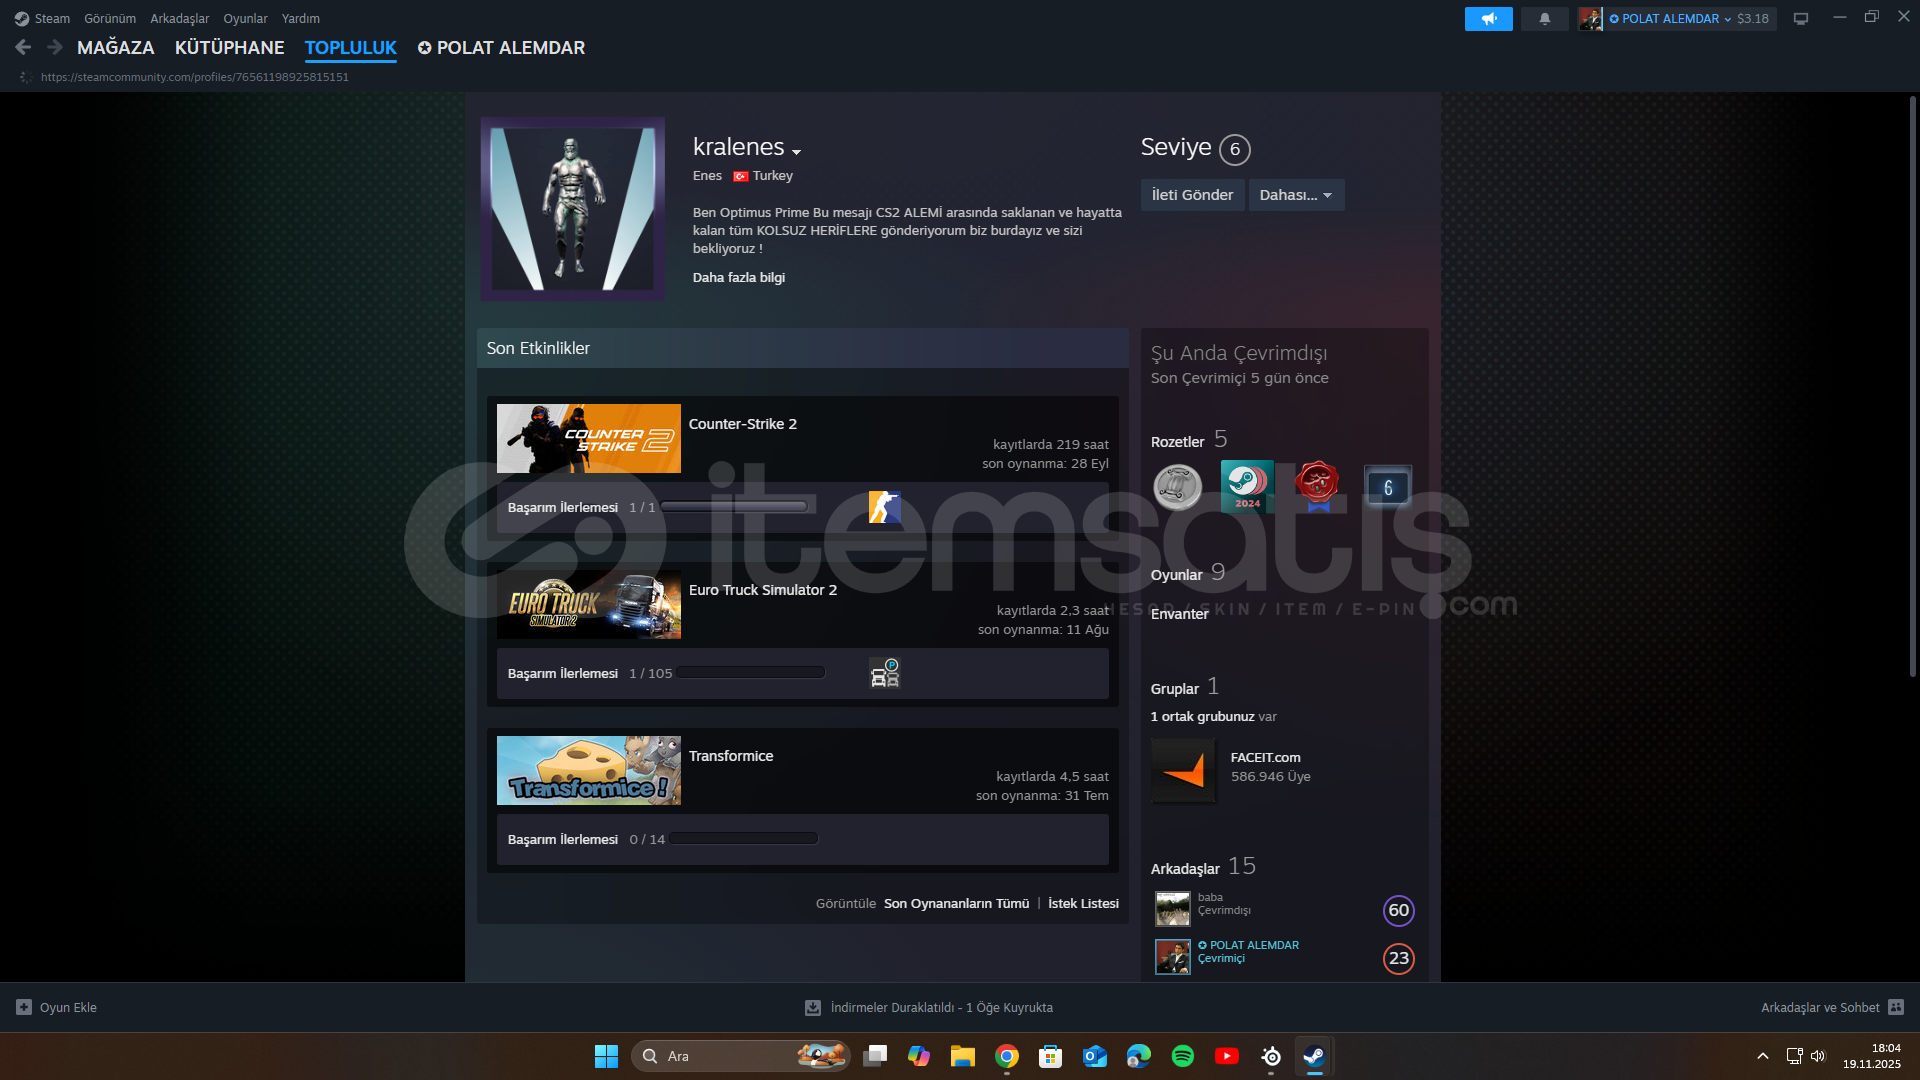Expand POLAT ALEMDAR account dropdown
The image size is (1920, 1080).
[x=1727, y=19]
